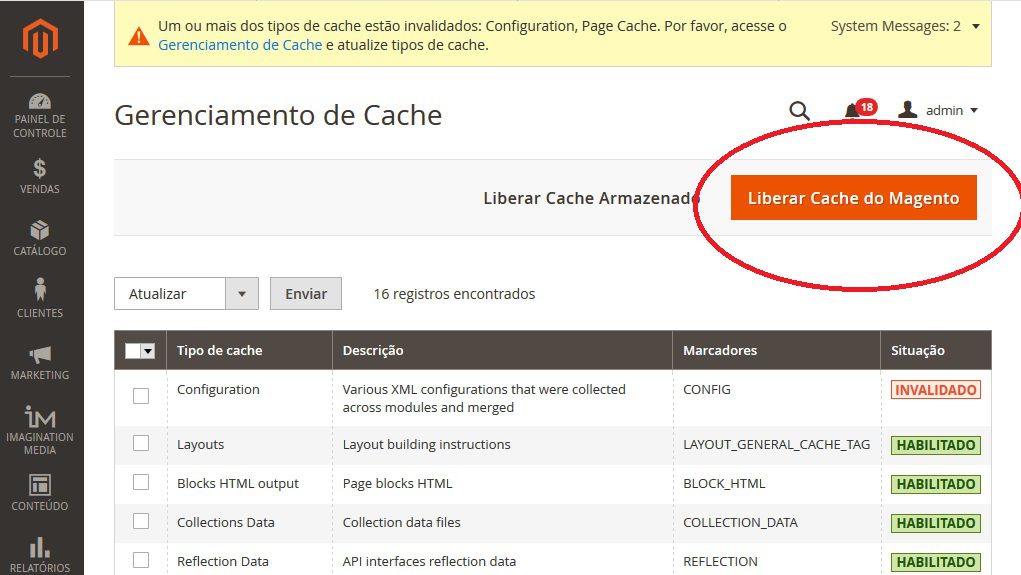Open the Atualizar action dropdown
1021x575 pixels.
pyautogui.click(x=186, y=294)
